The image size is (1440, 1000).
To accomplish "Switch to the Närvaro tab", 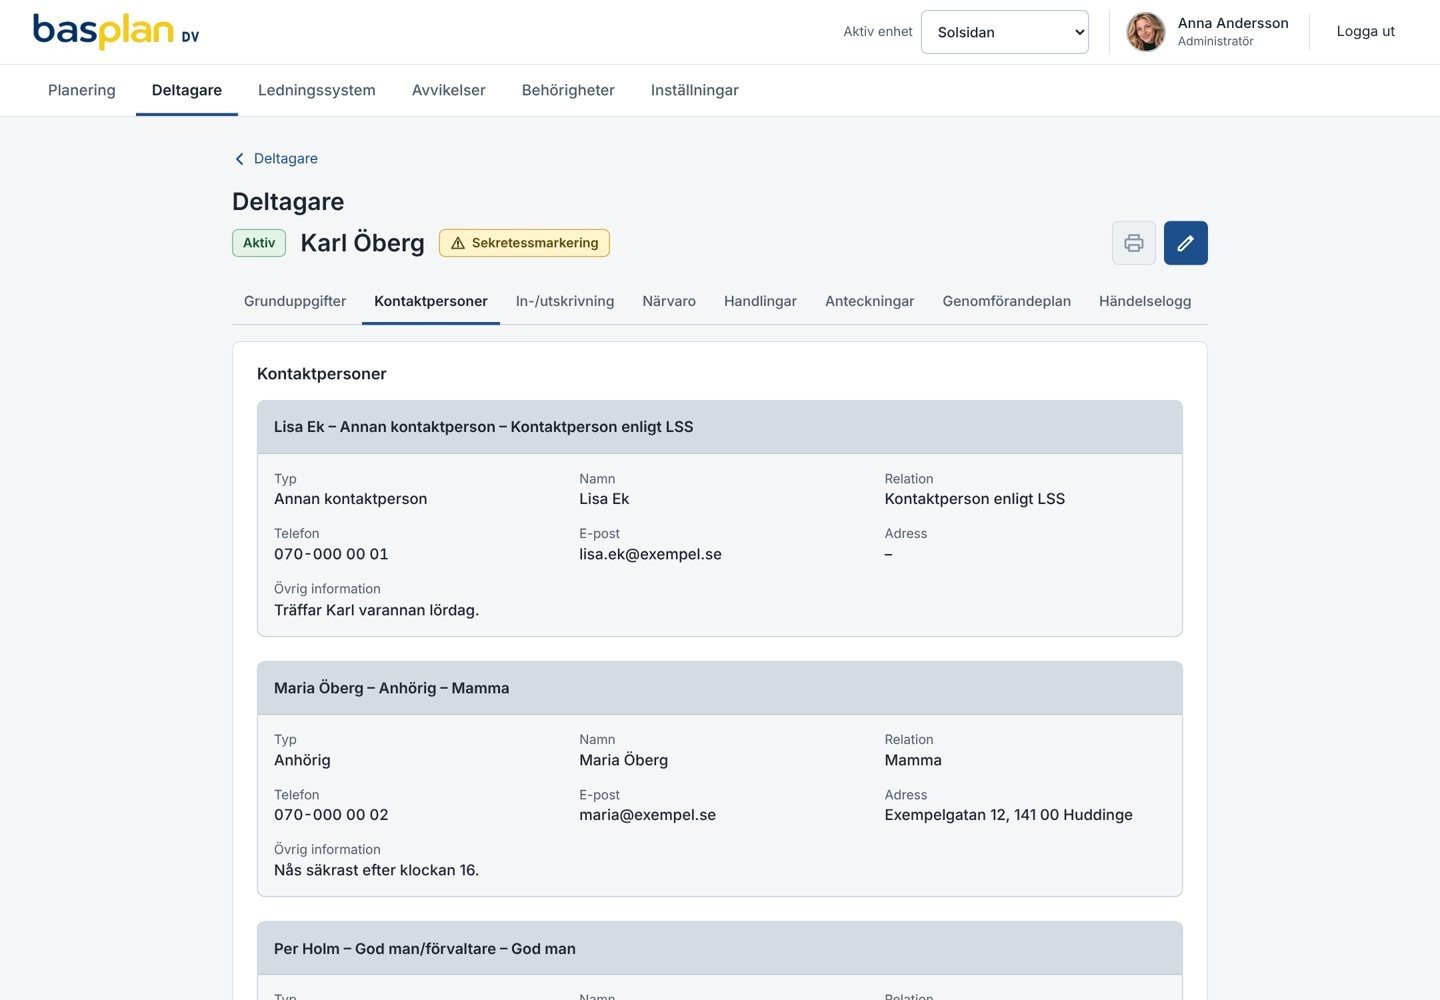I will tap(669, 301).
